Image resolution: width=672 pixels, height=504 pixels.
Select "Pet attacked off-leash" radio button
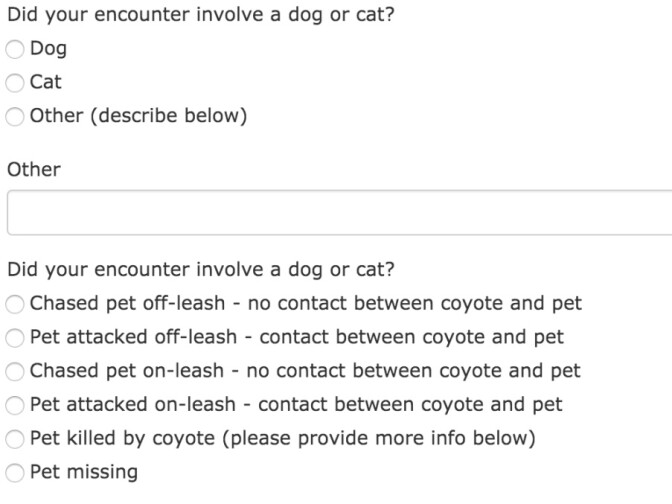pos(16,337)
